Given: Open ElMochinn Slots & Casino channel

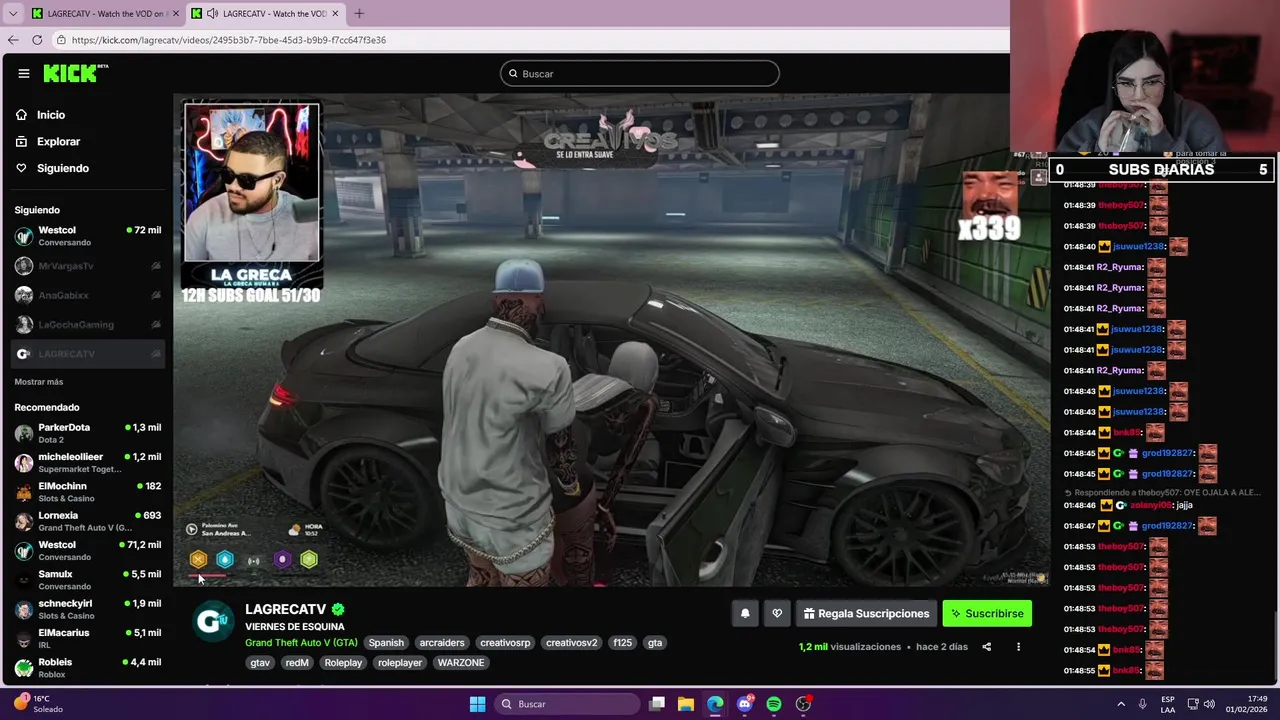Looking at the screenshot, I should [87, 492].
